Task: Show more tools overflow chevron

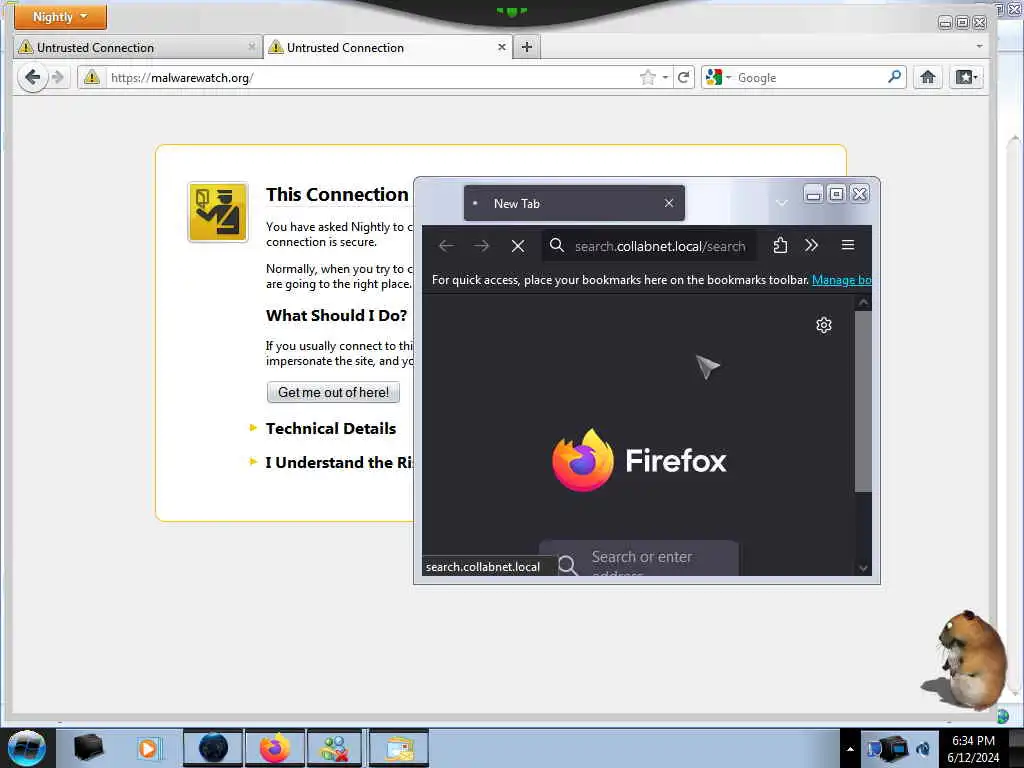Action: [811, 246]
